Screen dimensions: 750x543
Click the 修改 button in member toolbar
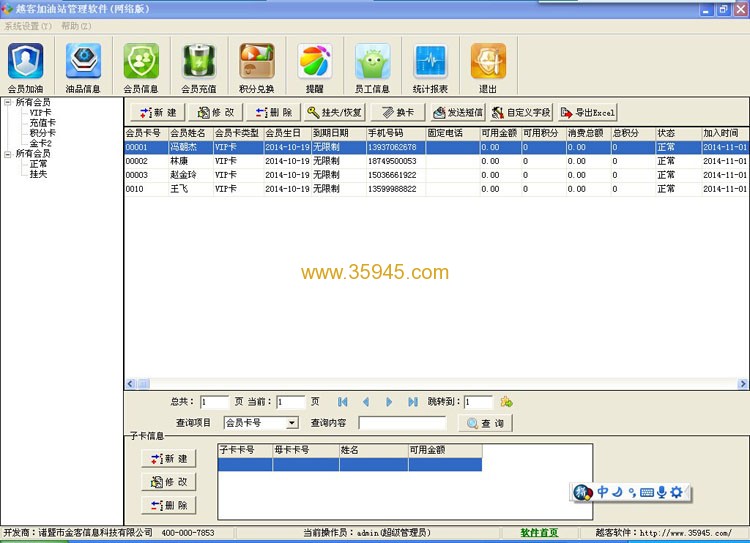click(216, 112)
